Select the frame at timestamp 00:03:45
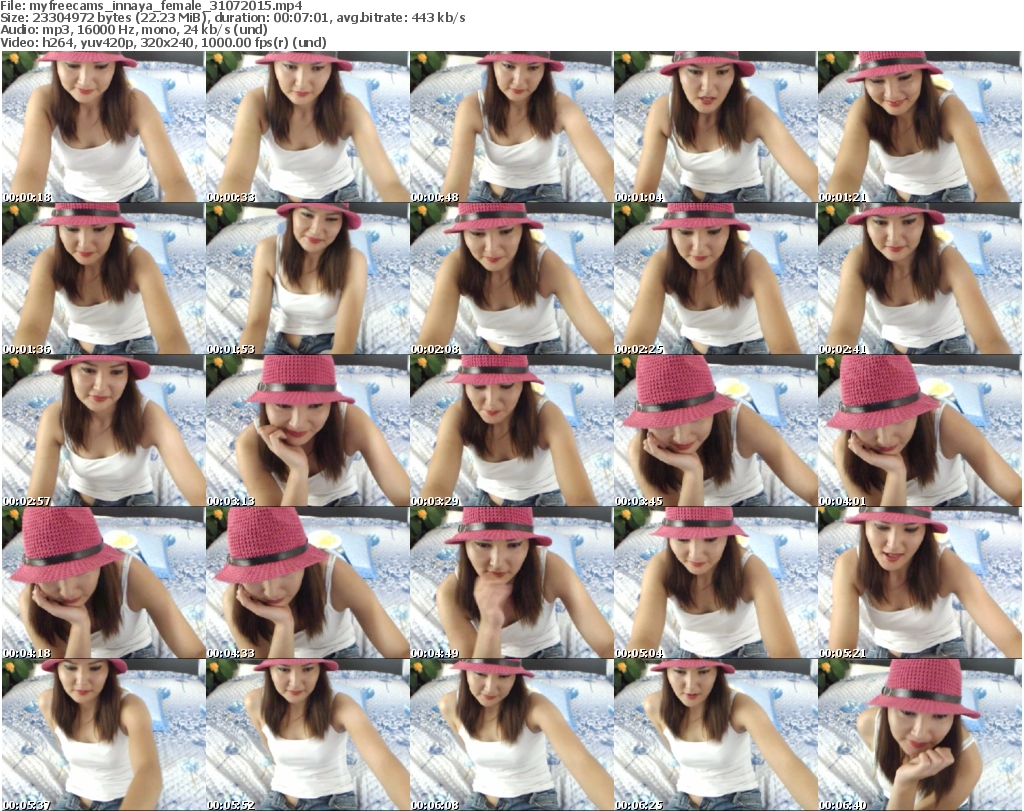This screenshot has width=1024, height=811. pos(716,431)
